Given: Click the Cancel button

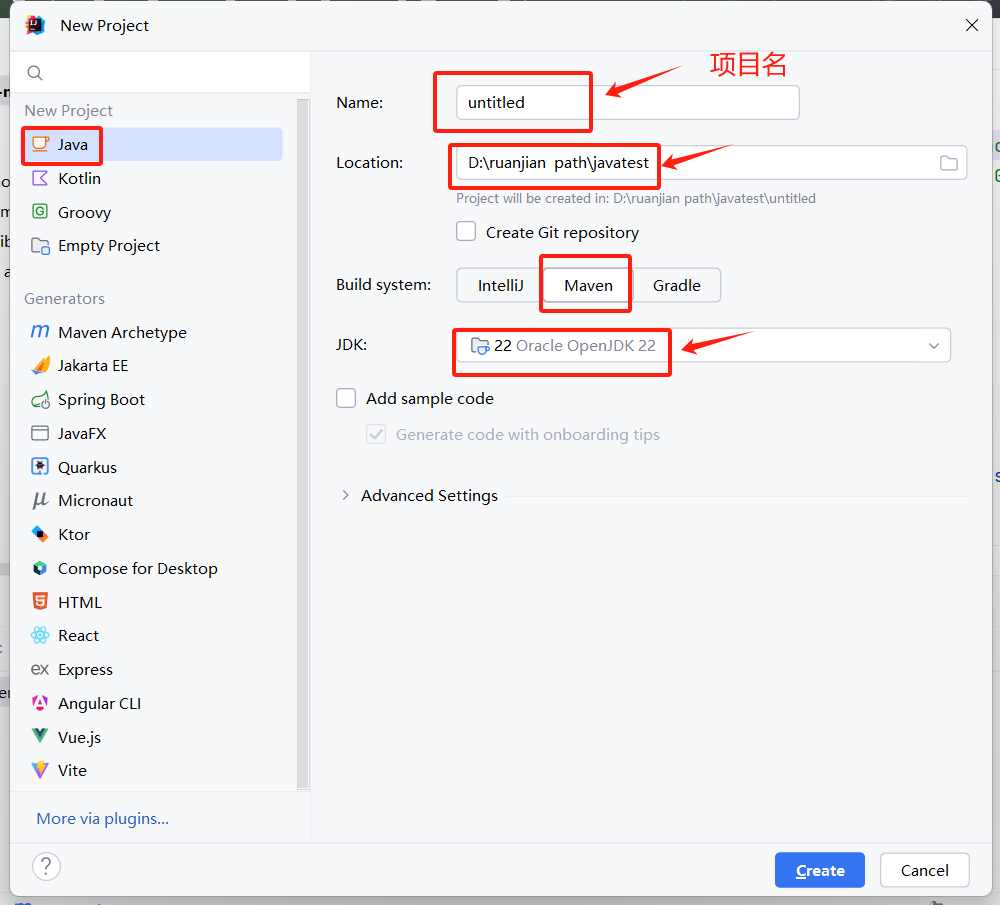Looking at the screenshot, I should coord(924,870).
